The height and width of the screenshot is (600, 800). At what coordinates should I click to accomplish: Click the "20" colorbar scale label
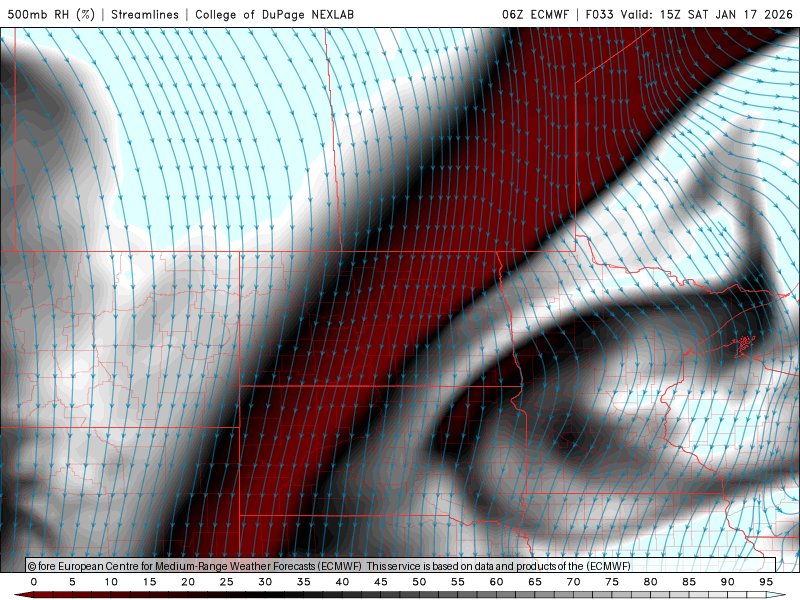click(x=188, y=582)
